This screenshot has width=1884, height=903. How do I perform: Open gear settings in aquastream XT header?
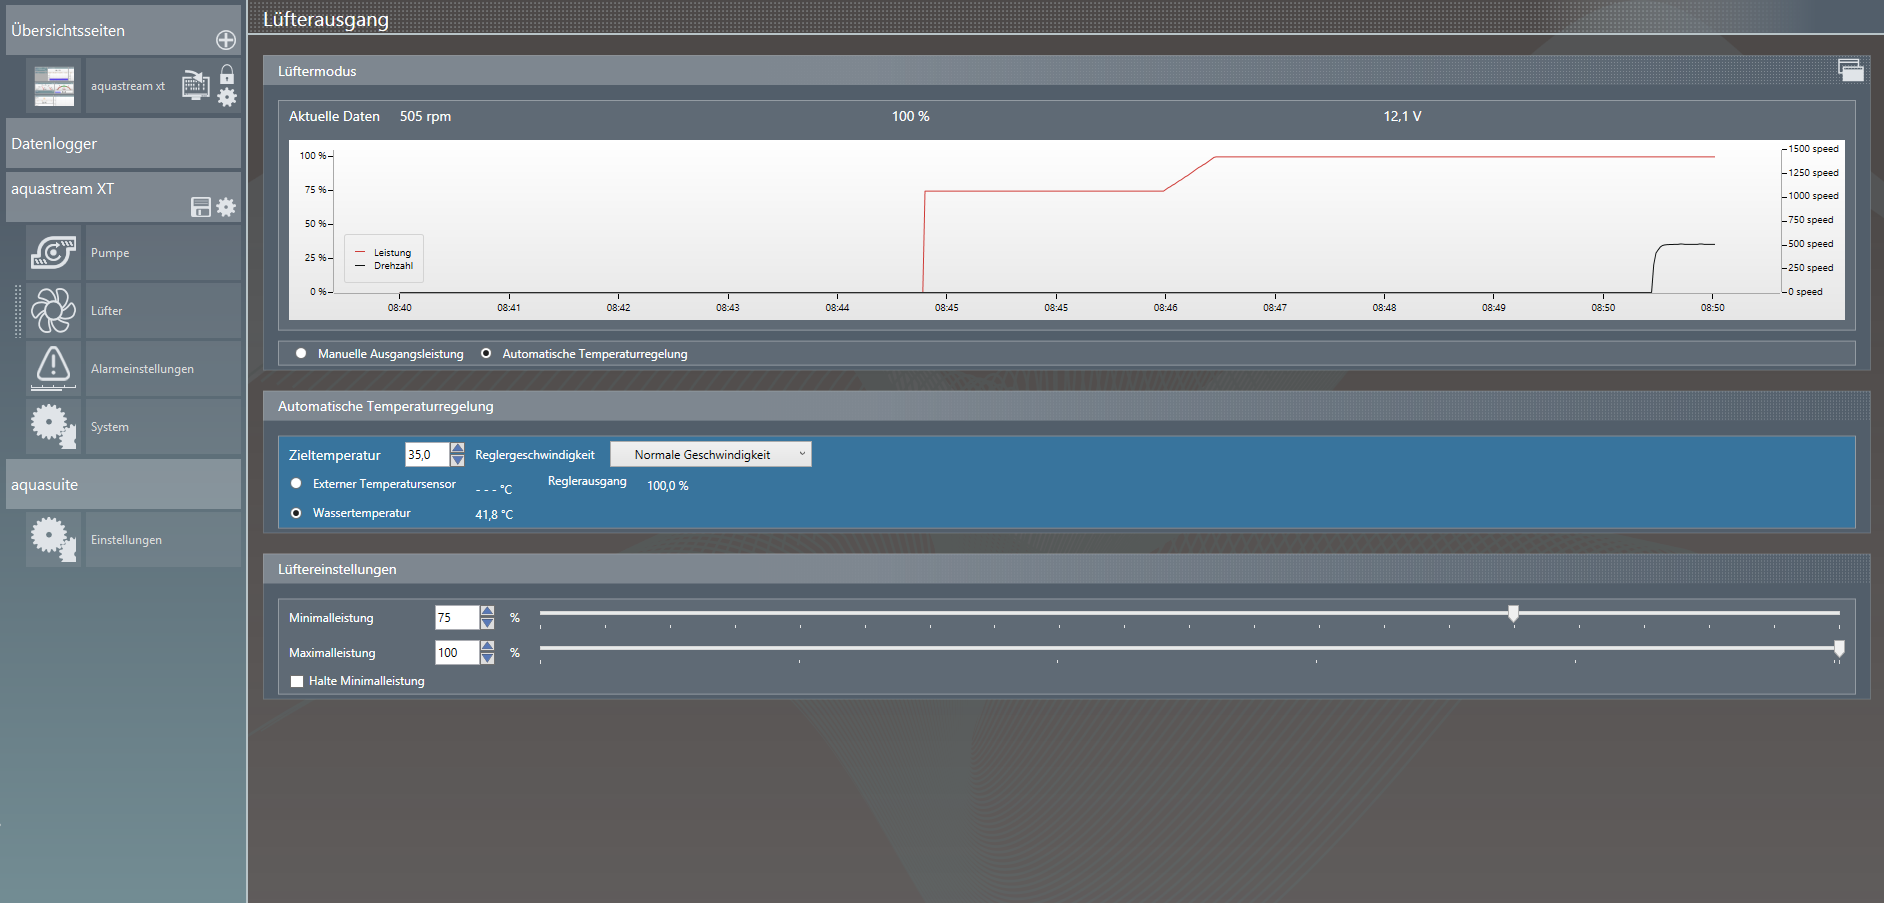pyautogui.click(x=227, y=207)
